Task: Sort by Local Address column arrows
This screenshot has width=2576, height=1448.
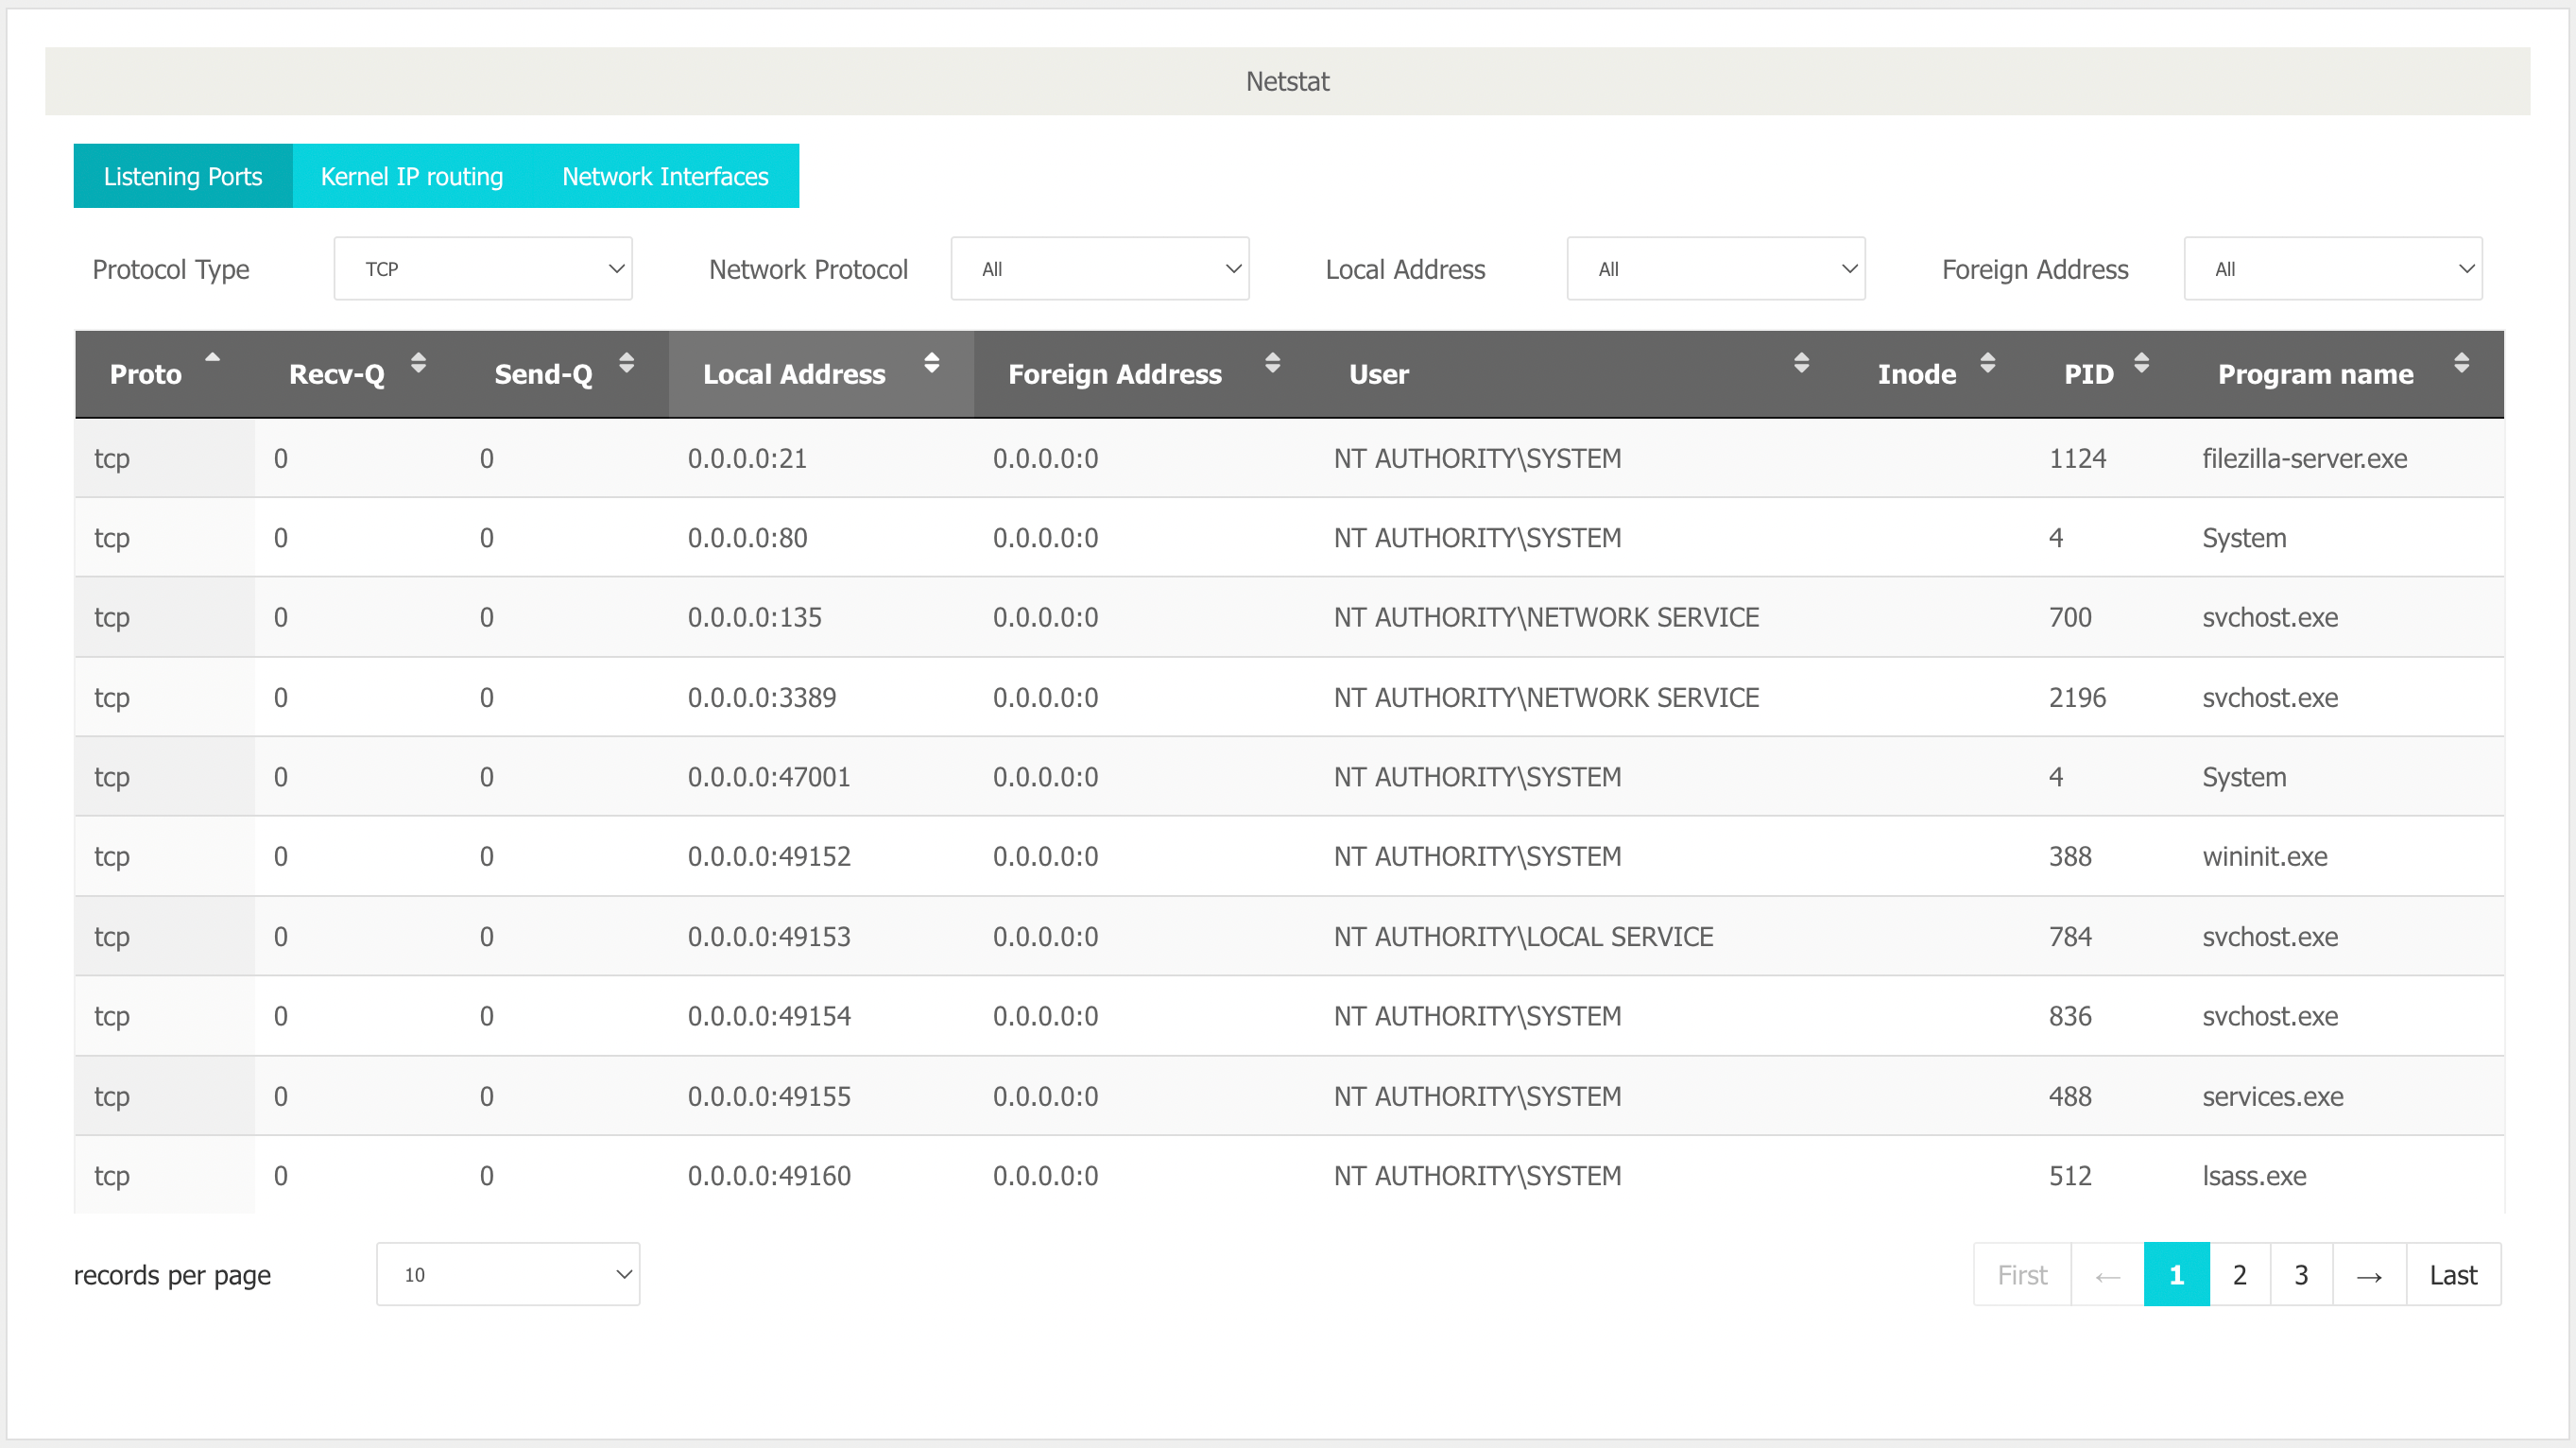Action: [931, 363]
